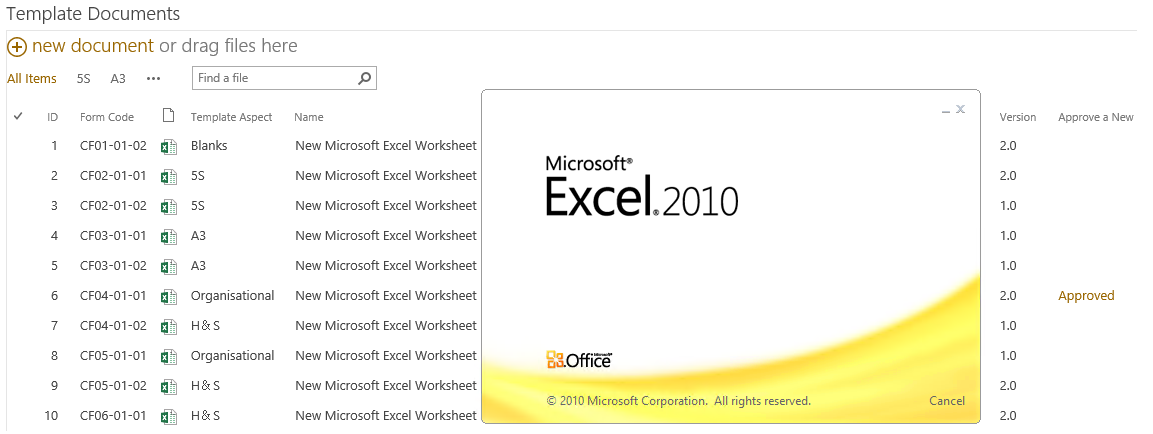Sort by Form Code column header
This screenshot has width=1153, height=434.
pyautogui.click(x=107, y=117)
